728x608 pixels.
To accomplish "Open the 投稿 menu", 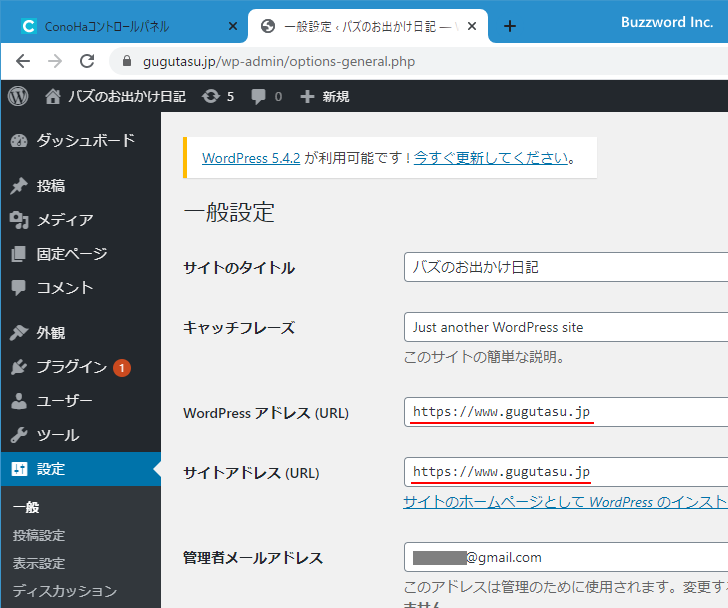I will (x=51, y=186).
